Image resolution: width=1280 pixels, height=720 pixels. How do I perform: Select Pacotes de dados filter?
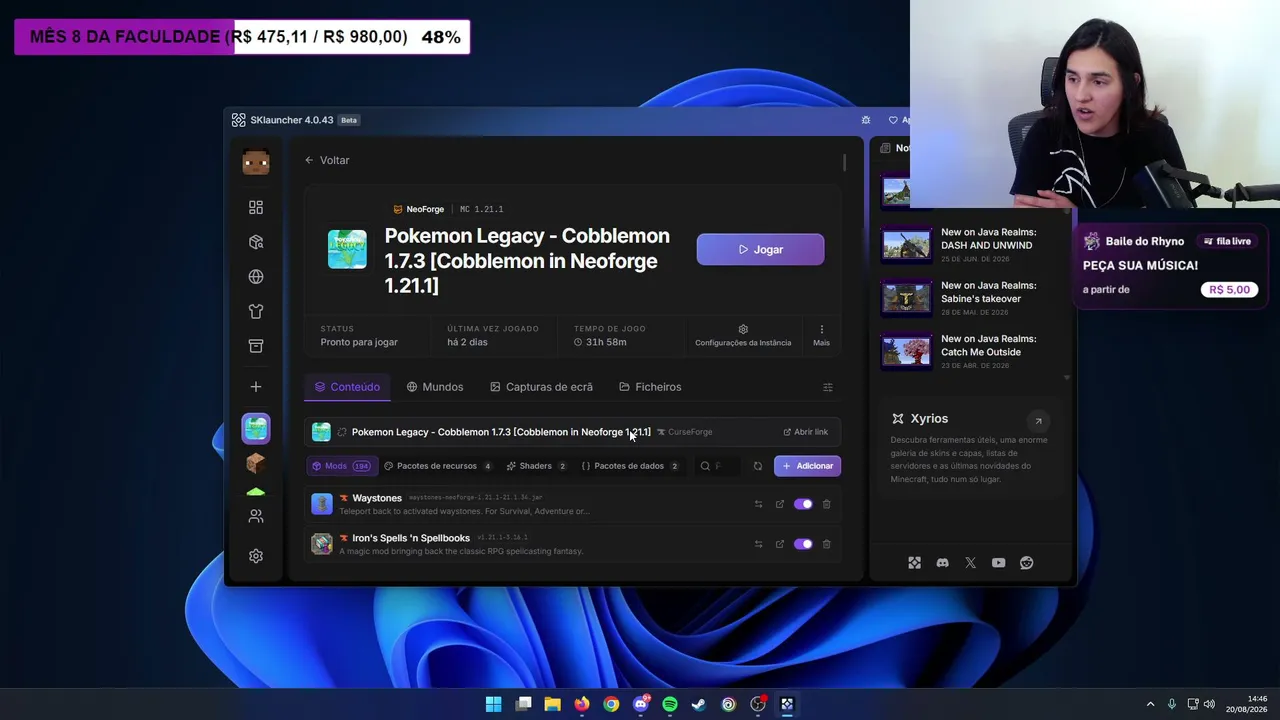pos(631,466)
